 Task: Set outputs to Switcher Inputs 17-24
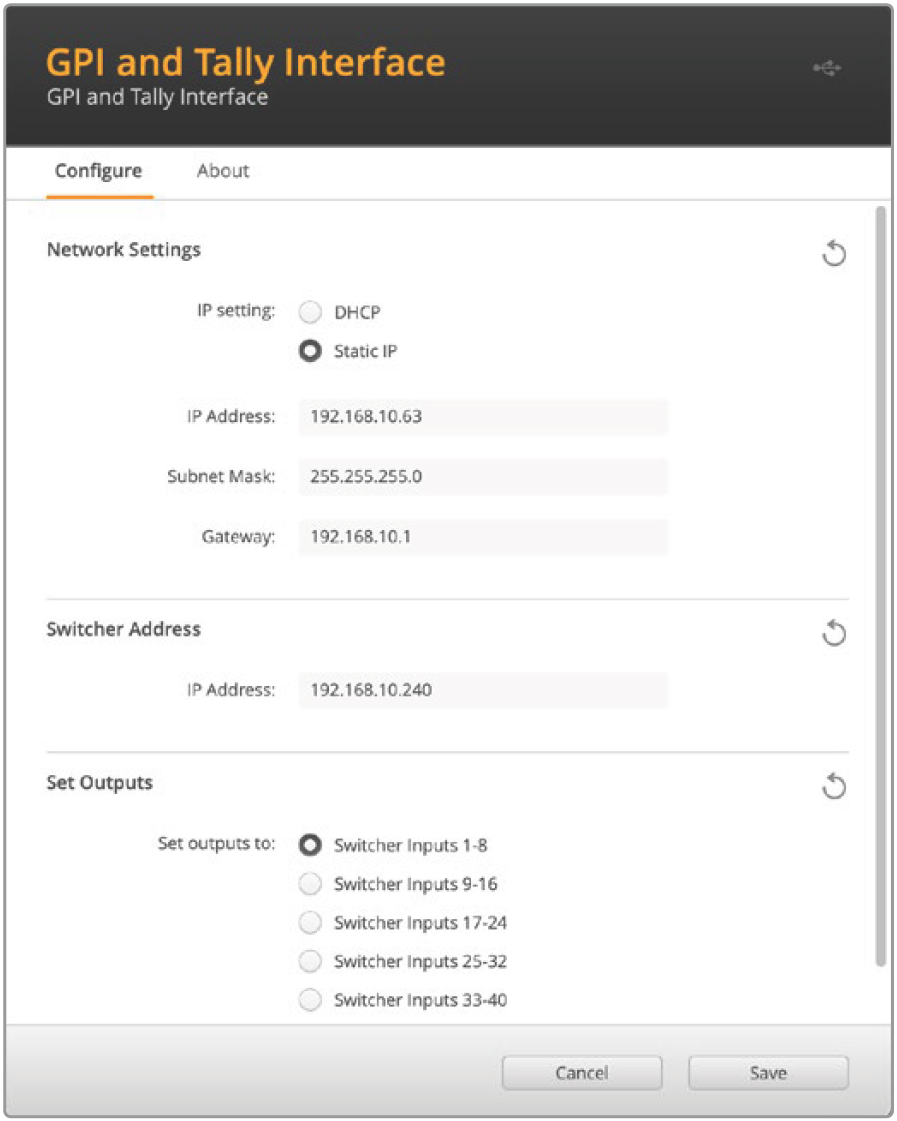[311, 923]
